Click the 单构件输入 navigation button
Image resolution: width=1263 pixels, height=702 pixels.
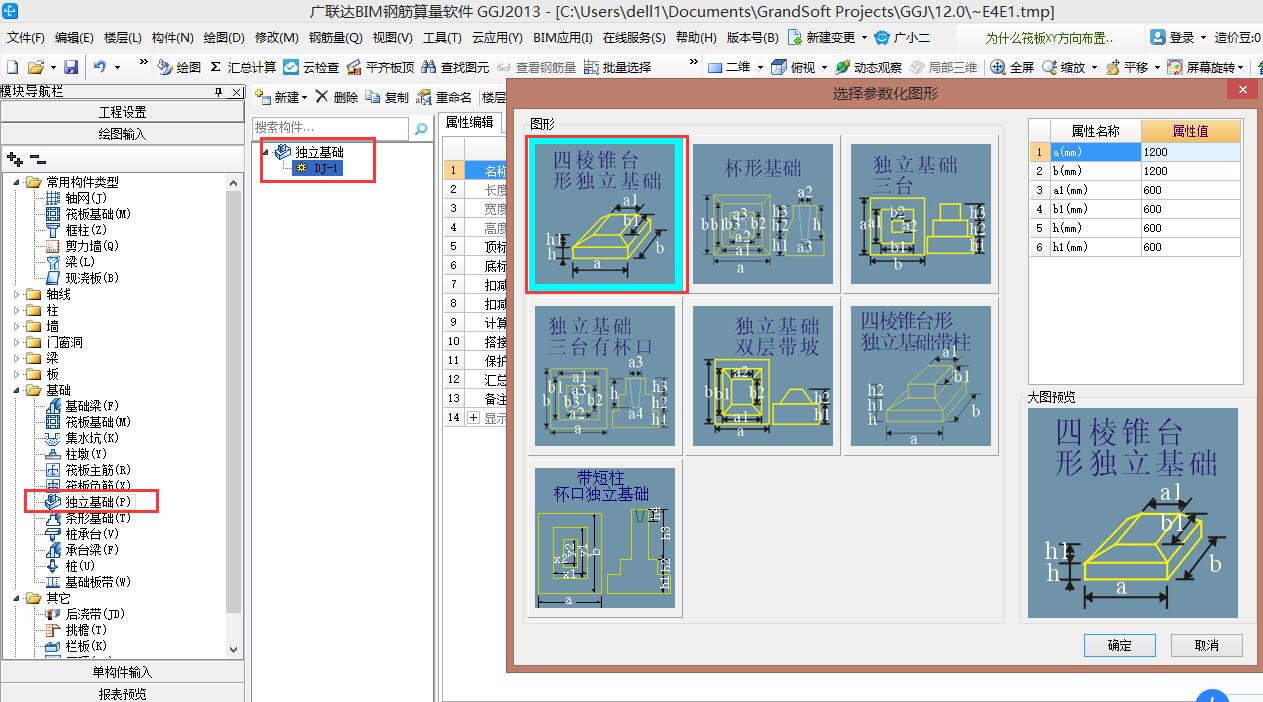[x=122, y=672]
